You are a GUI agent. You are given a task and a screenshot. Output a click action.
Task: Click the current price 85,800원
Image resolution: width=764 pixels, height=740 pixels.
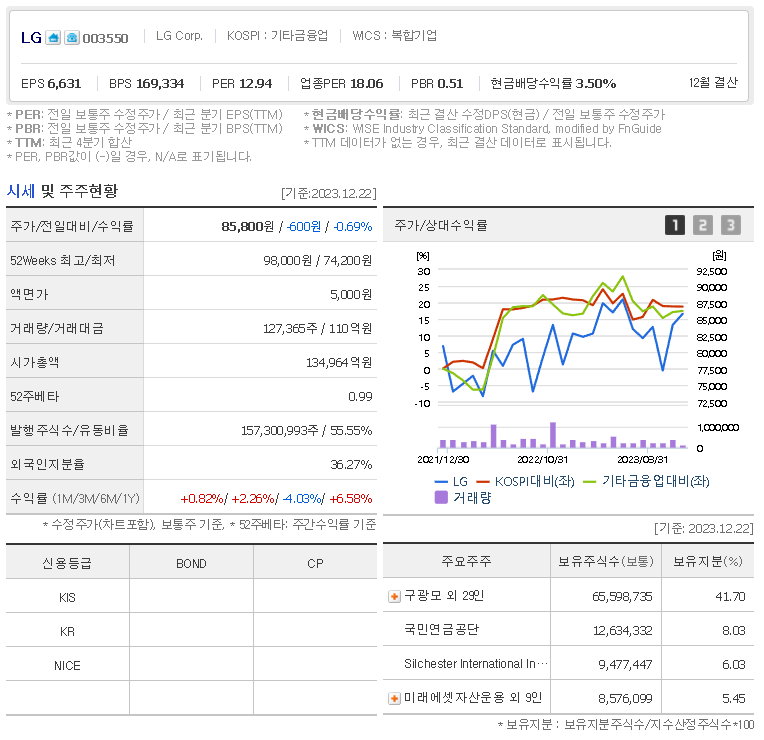pos(248,227)
